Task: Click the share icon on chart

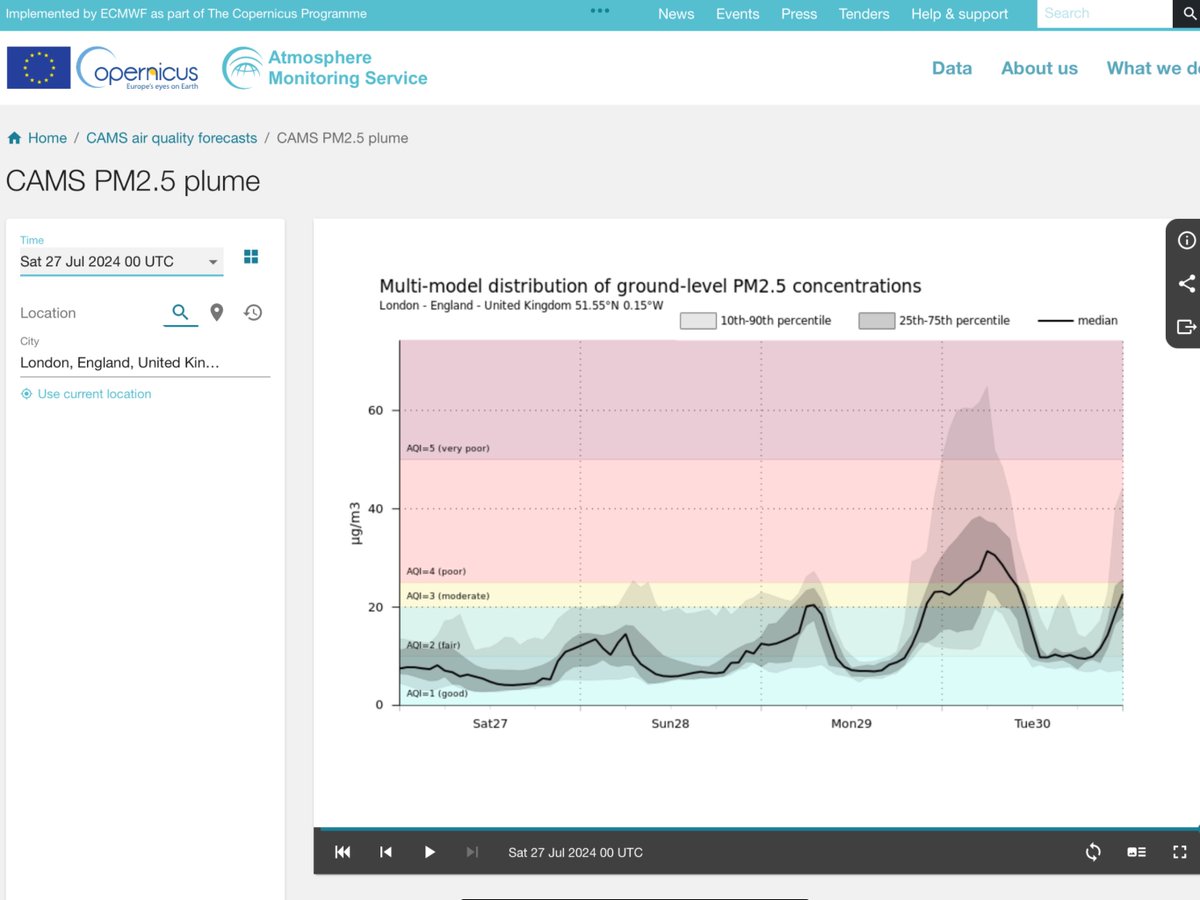Action: point(1187,284)
